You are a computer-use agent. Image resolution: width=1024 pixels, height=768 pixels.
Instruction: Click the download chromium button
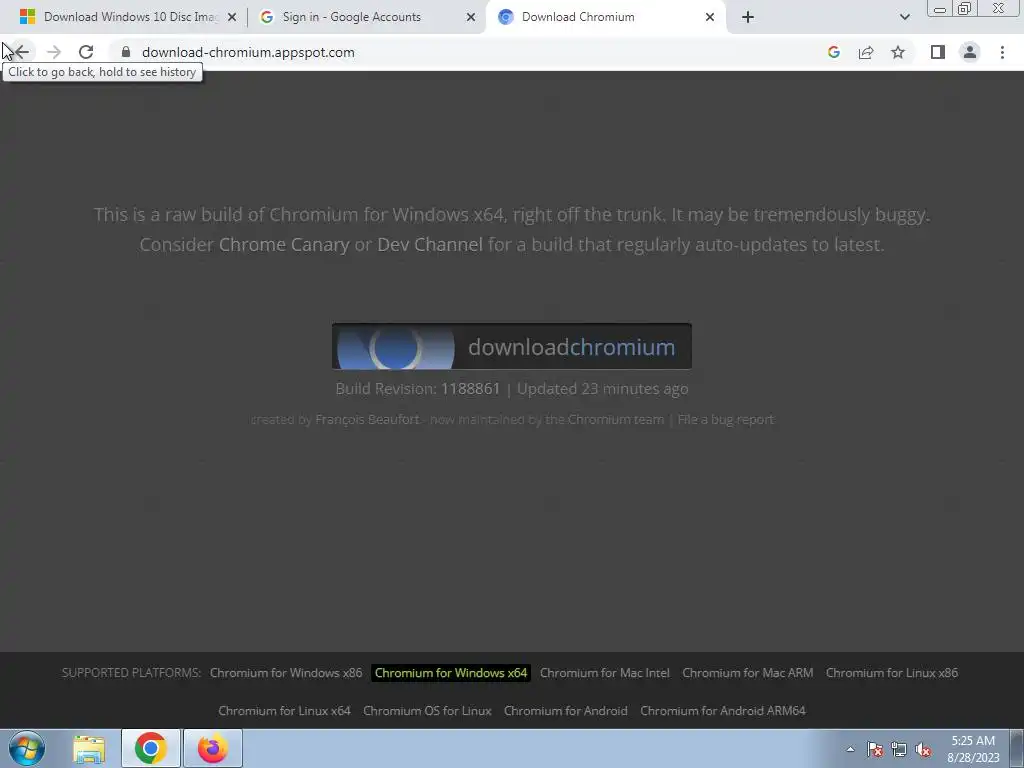(511, 346)
